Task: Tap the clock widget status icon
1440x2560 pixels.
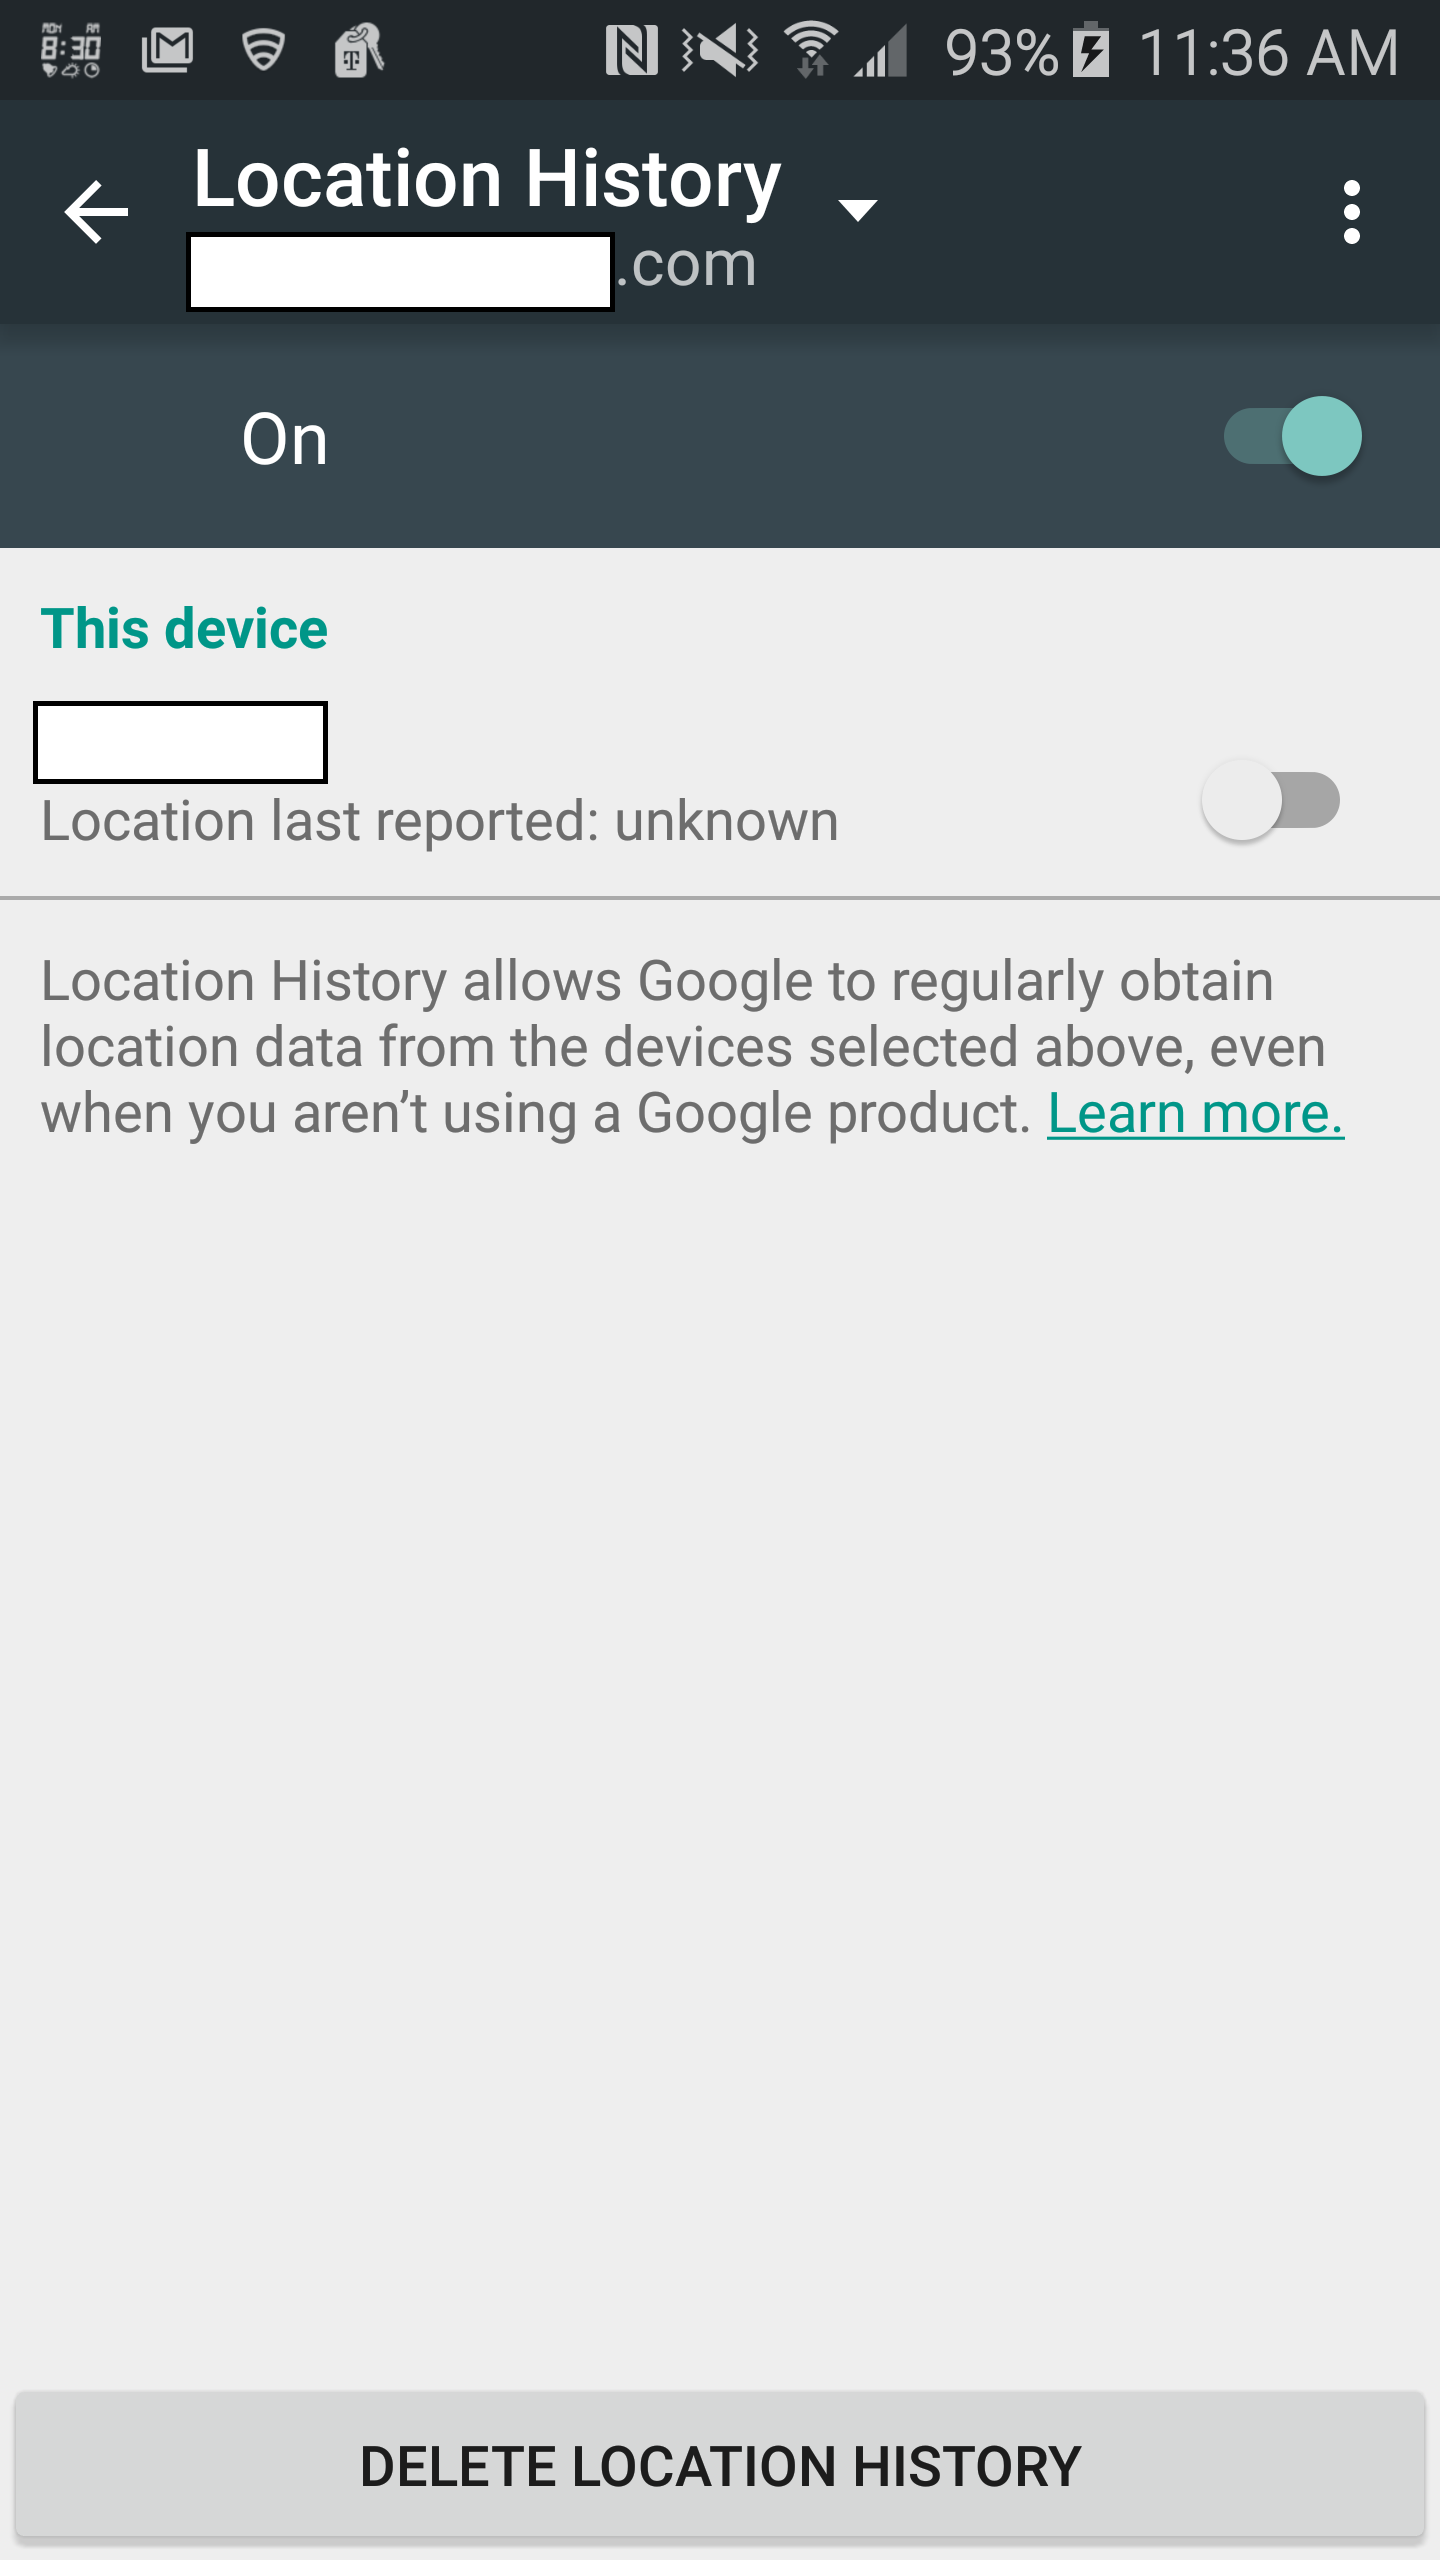Action: (70, 50)
